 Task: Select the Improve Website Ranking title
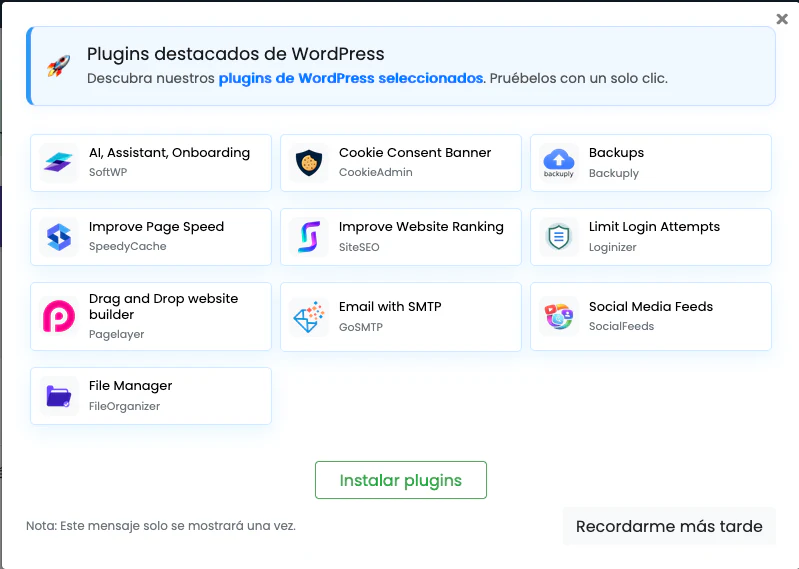point(421,227)
